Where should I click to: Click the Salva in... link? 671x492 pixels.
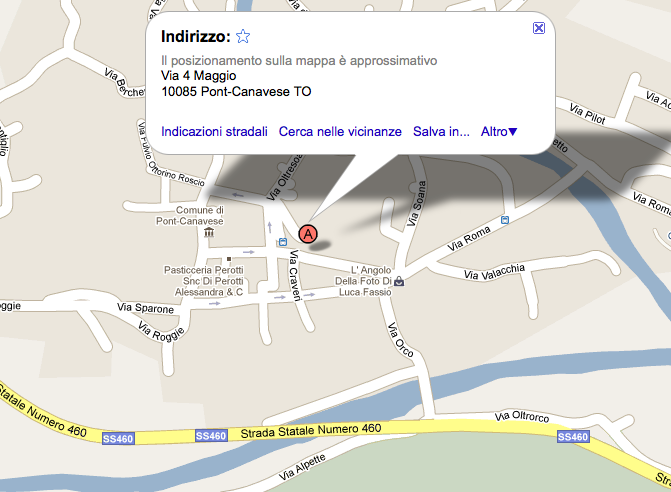pos(441,131)
